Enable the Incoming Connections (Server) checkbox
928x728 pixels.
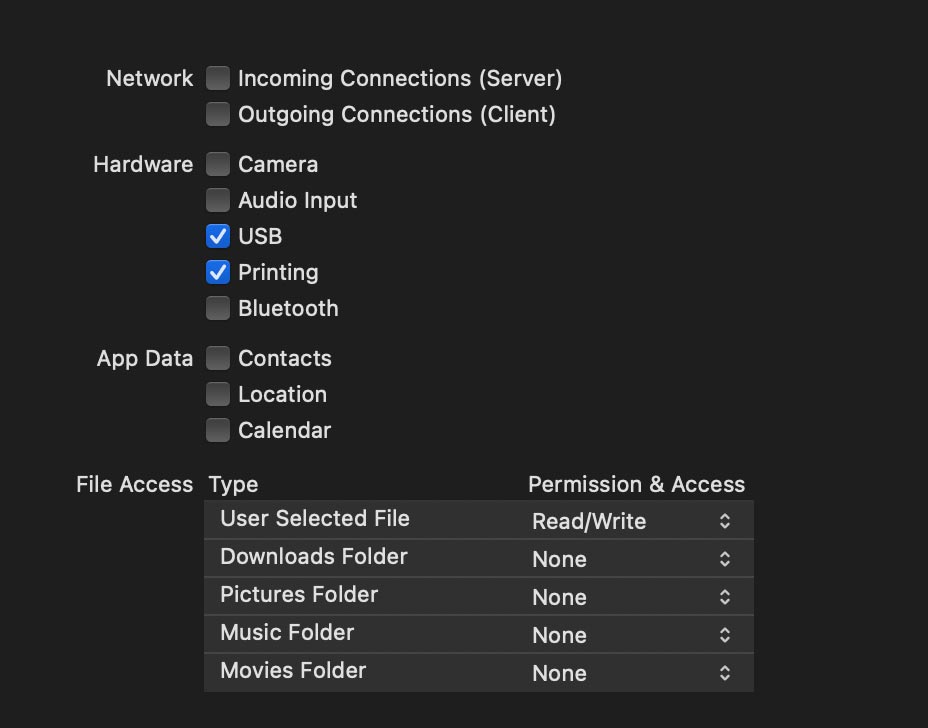[x=218, y=78]
